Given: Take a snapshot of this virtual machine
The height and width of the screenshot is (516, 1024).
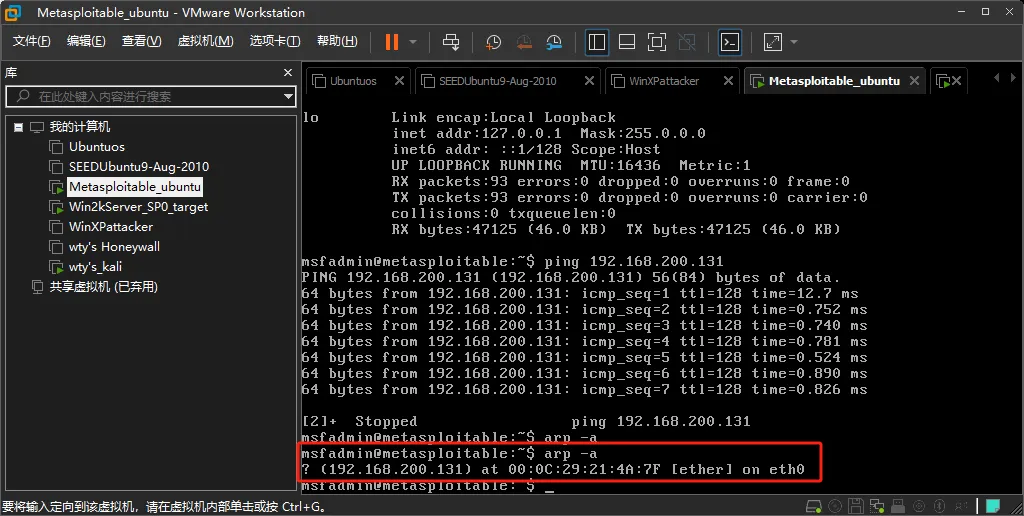Looking at the screenshot, I should click(493, 42).
